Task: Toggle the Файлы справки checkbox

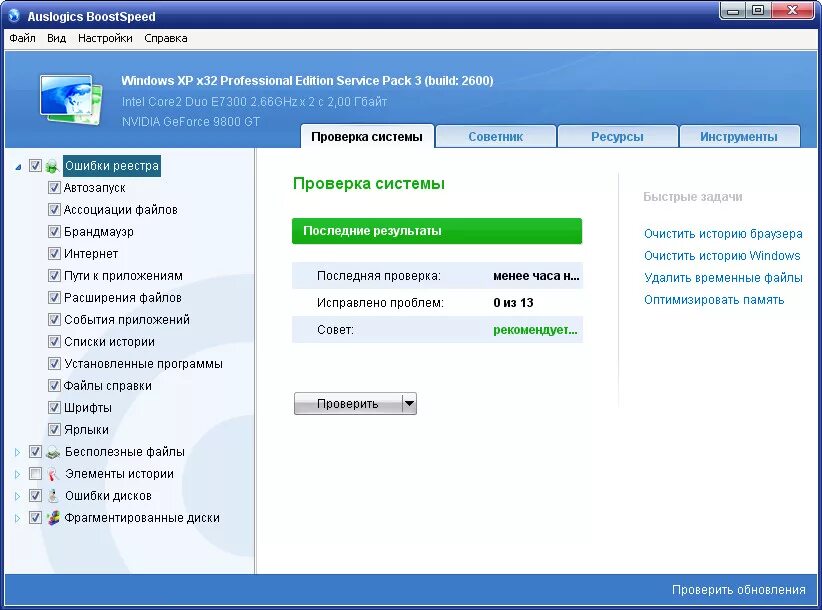Action: pos(54,386)
